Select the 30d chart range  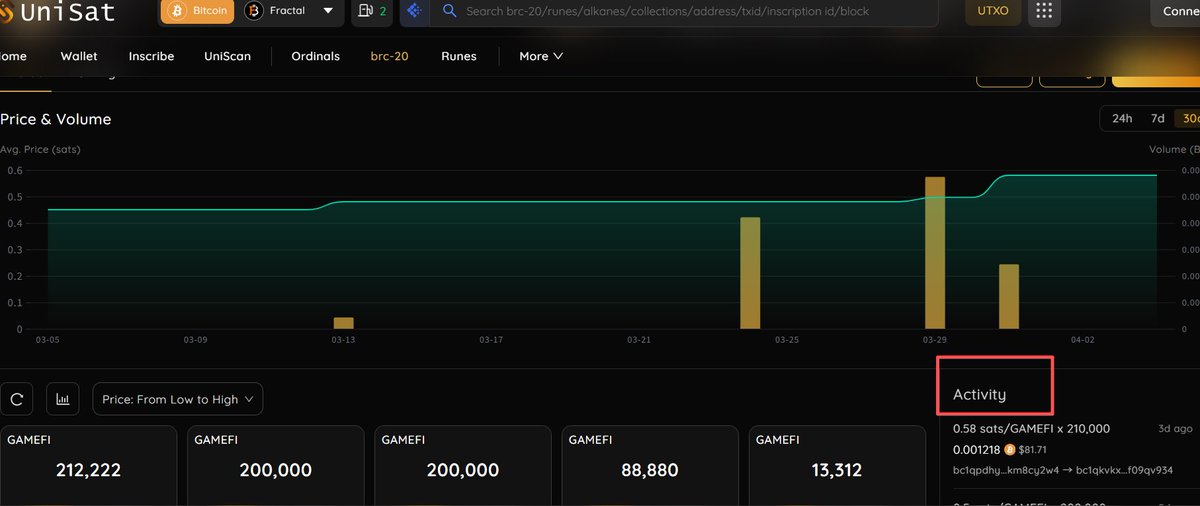tap(1188, 118)
